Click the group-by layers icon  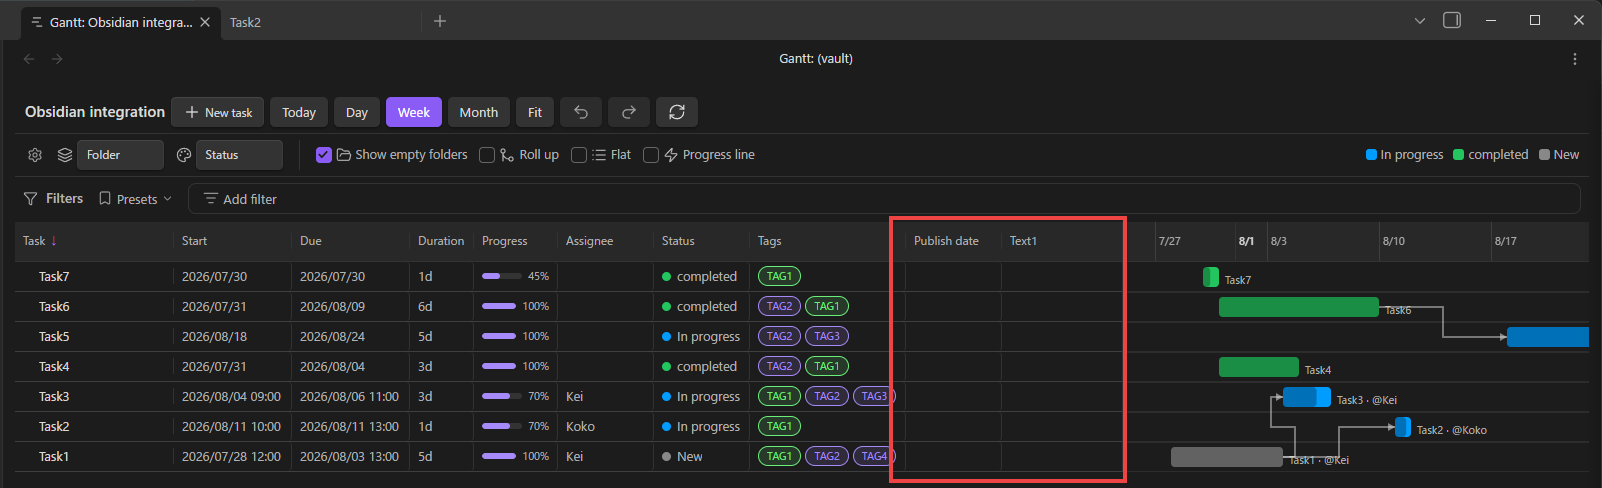pyautogui.click(x=65, y=155)
